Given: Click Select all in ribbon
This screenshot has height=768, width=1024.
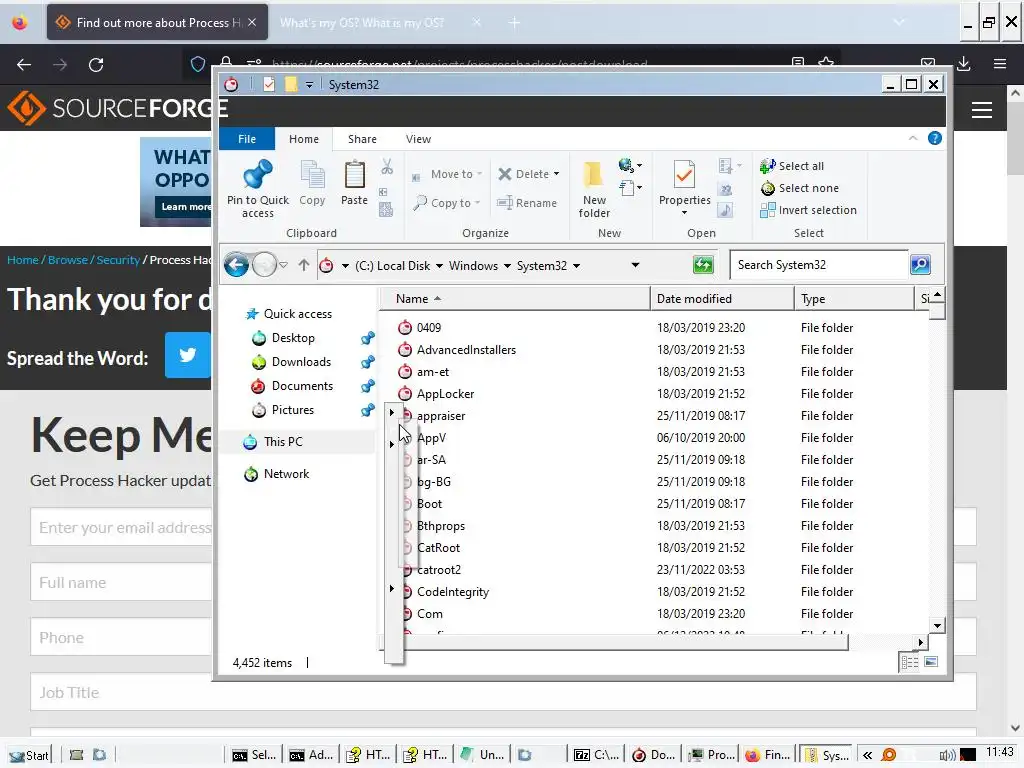Looking at the screenshot, I should (792, 166).
